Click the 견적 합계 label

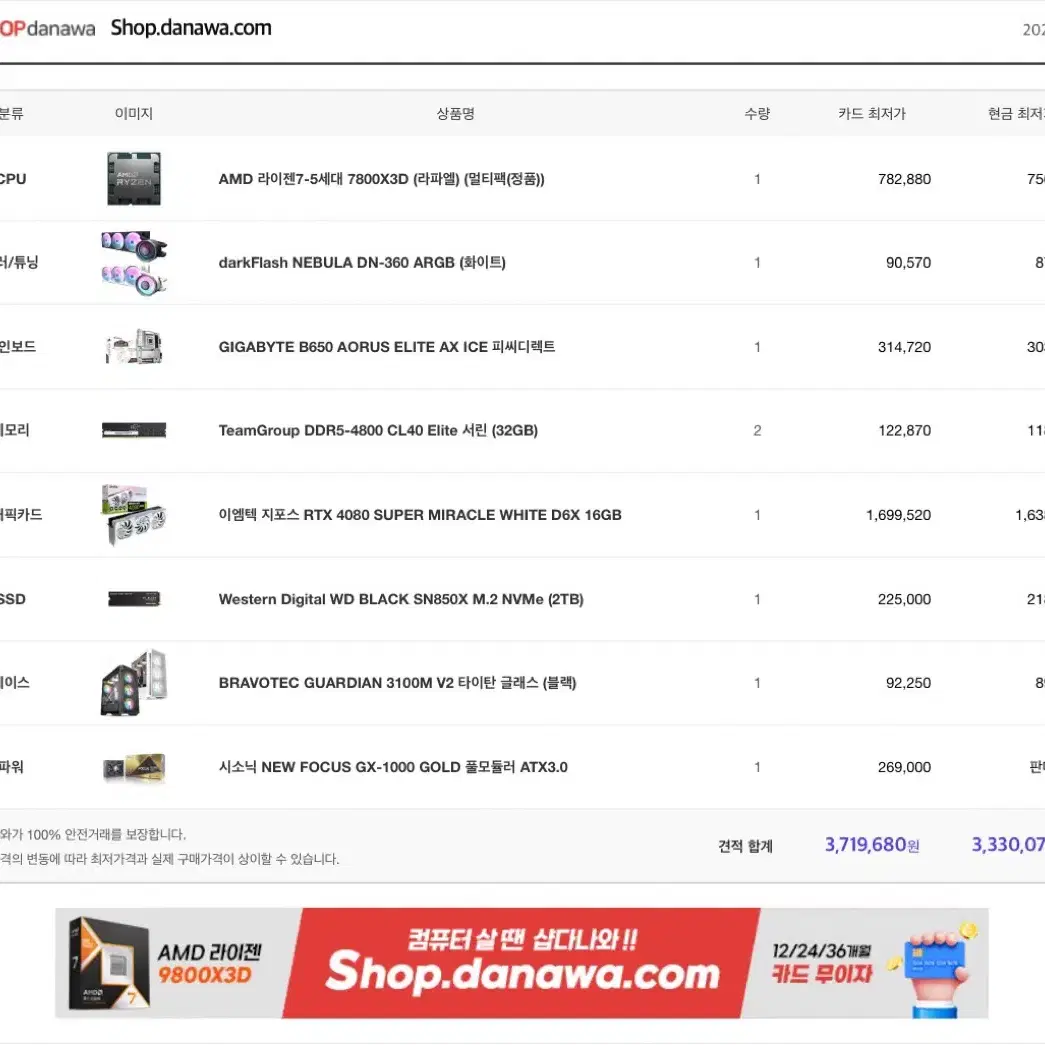tap(745, 846)
